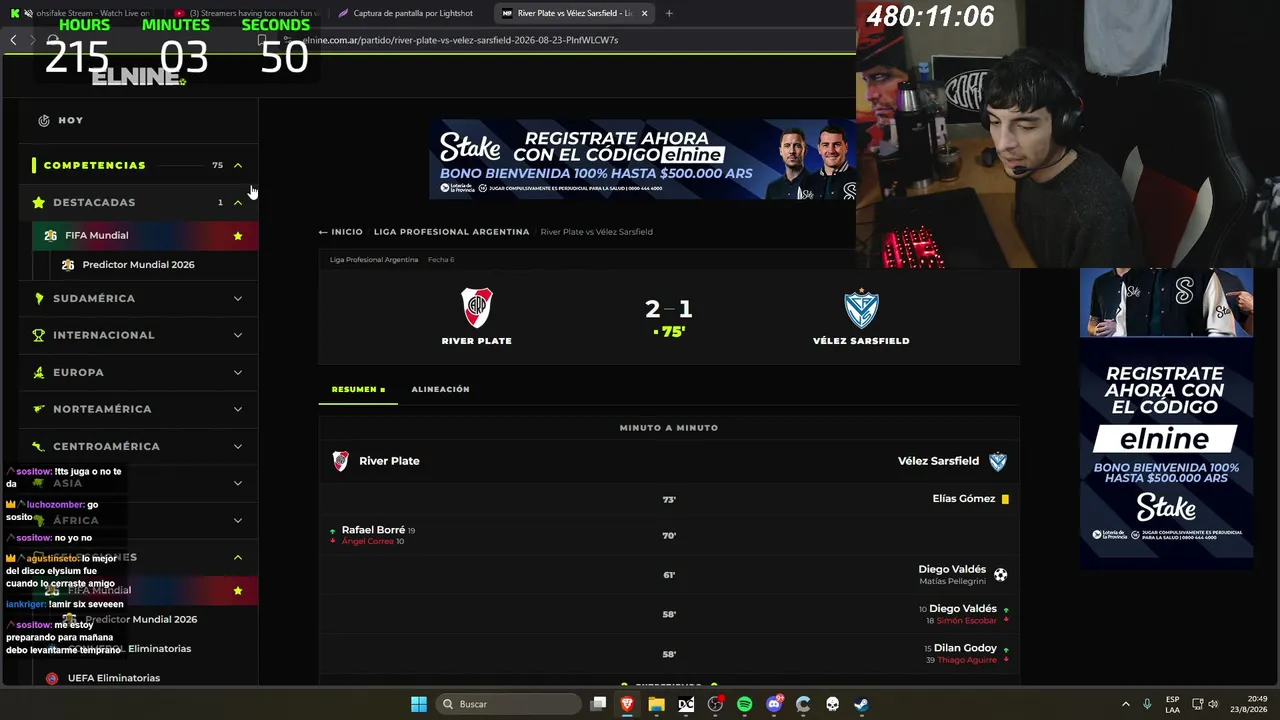The image size is (1280, 720).
Task: Expand the Sudamérica section
Action: [x=238, y=298]
